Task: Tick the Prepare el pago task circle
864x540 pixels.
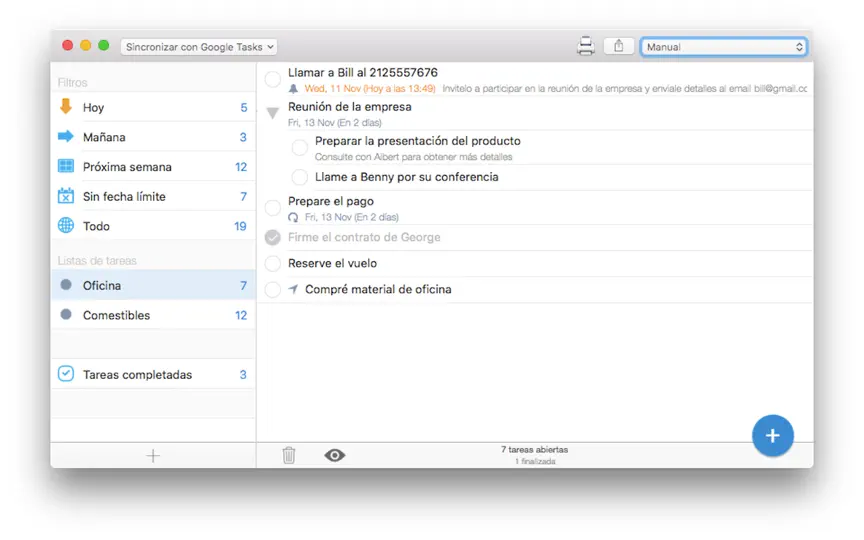Action: pos(273,208)
